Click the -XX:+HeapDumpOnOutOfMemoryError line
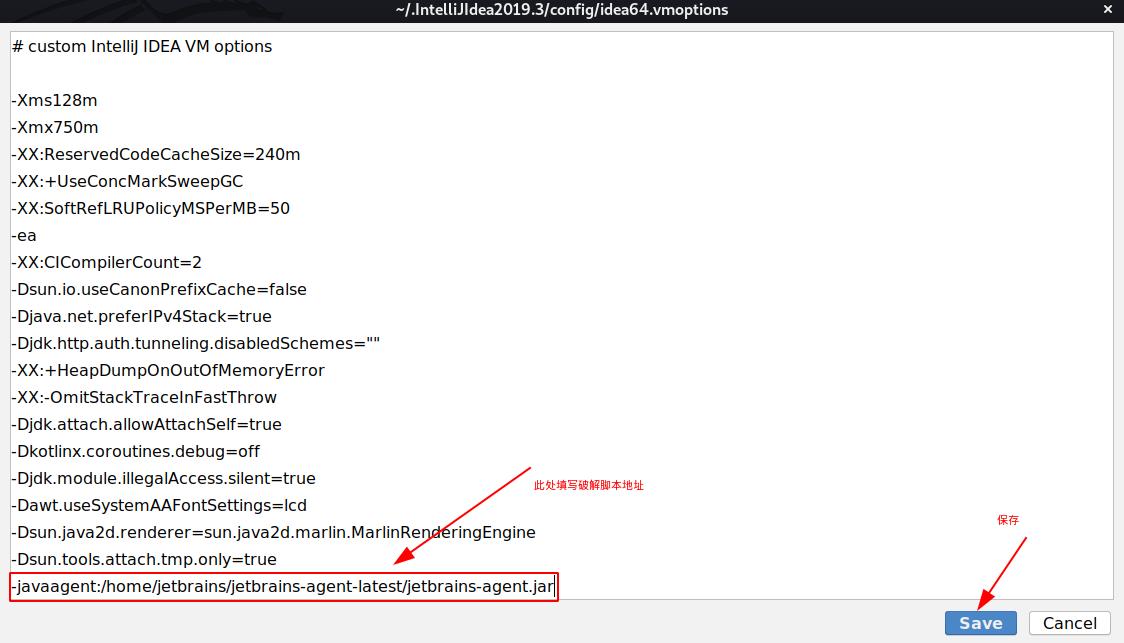Image resolution: width=1124 pixels, height=643 pixels. (x=168, y=371)
